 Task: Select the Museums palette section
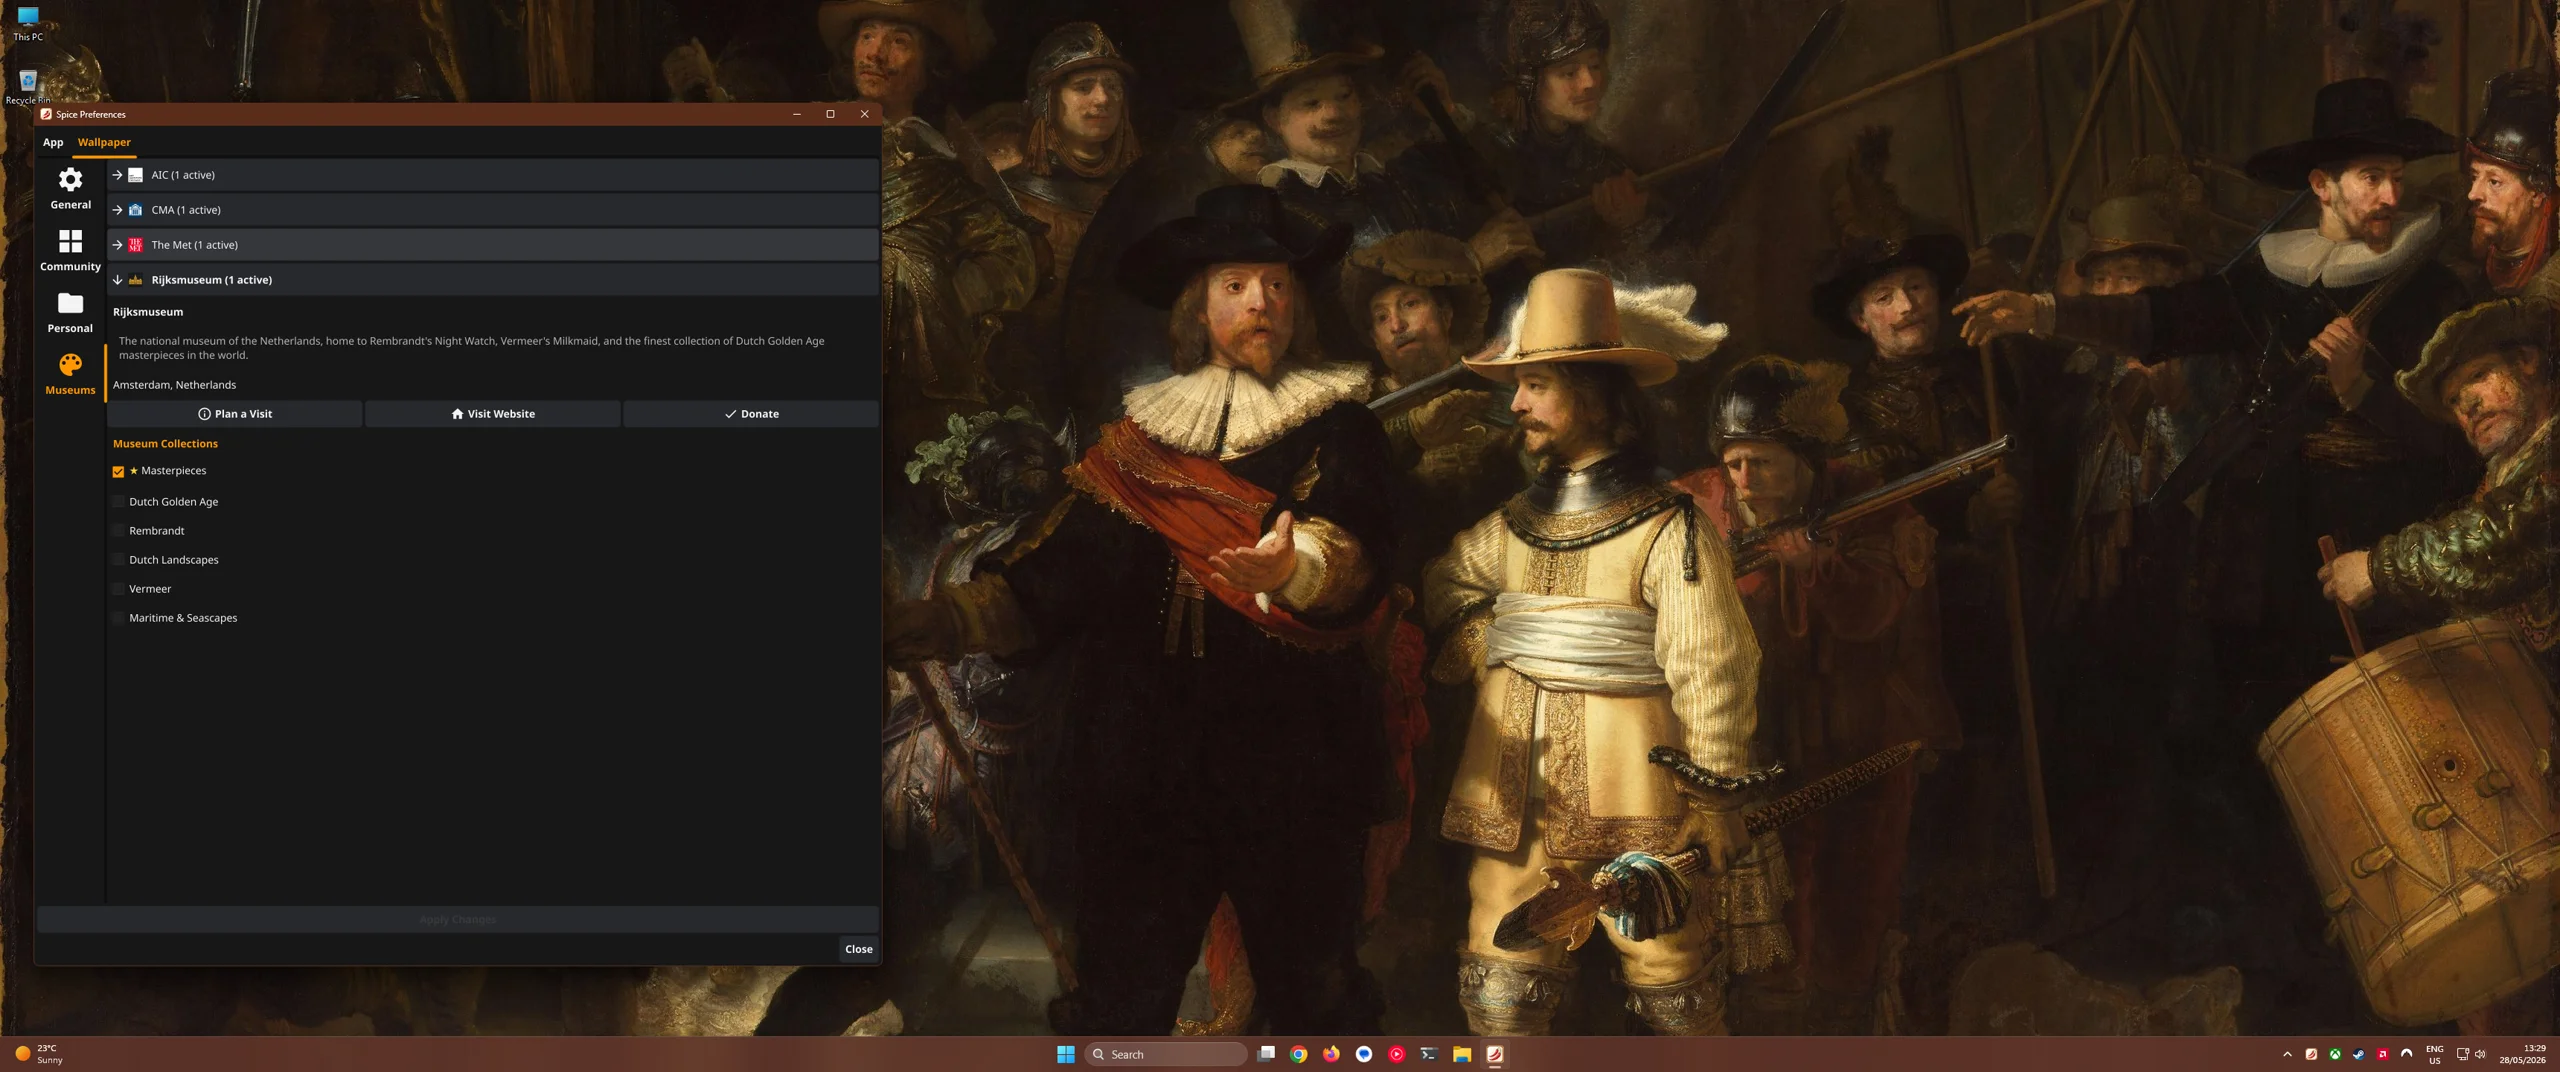[x=70, y=374]
